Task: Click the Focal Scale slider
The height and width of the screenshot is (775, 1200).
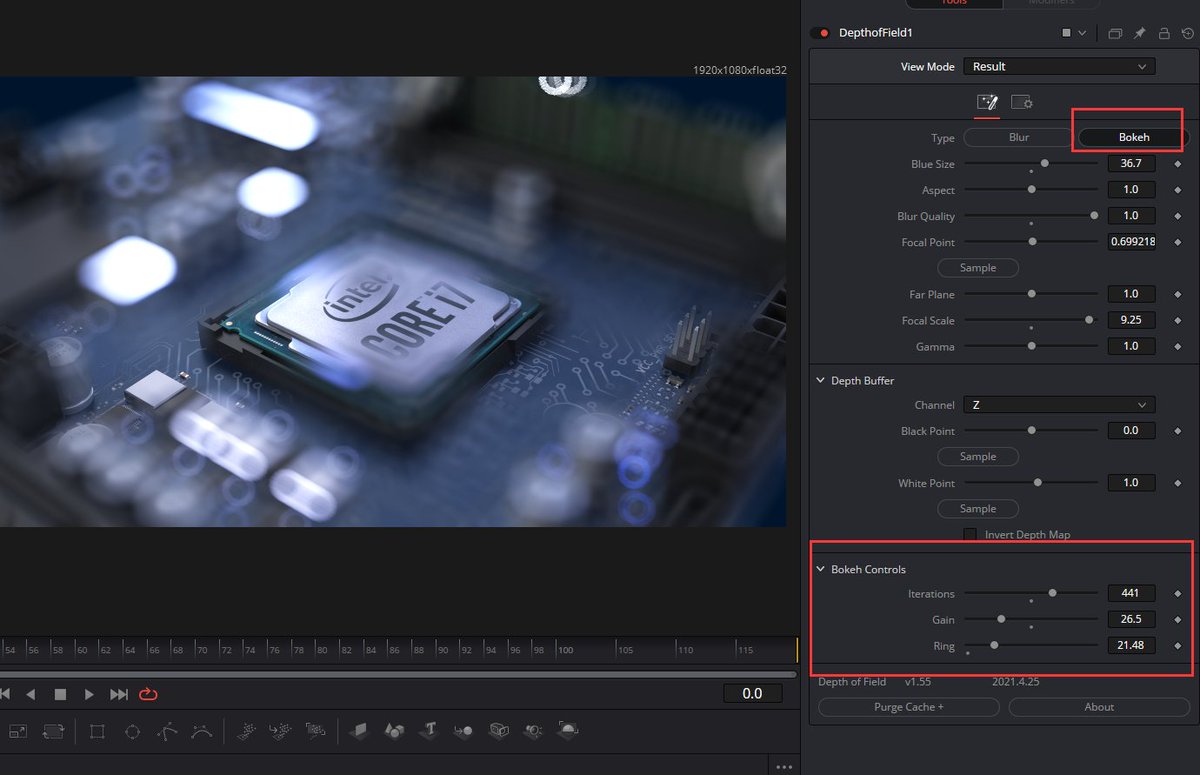Action: click(x=1031, y=320)
